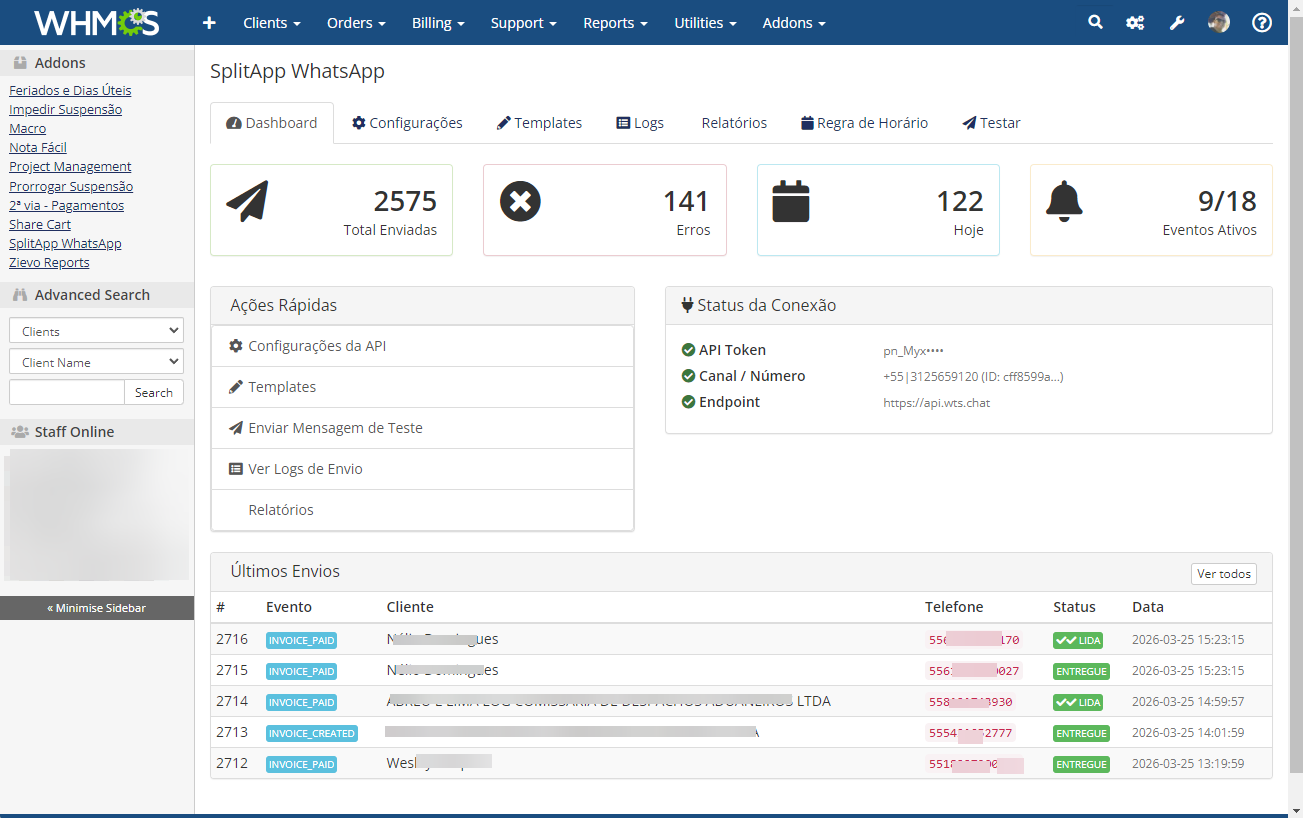Image resolution: width=1303 pixels, height=818 pixels.
Task: Open Feriados e Dias Úteis addon
Action: point(70,90)
